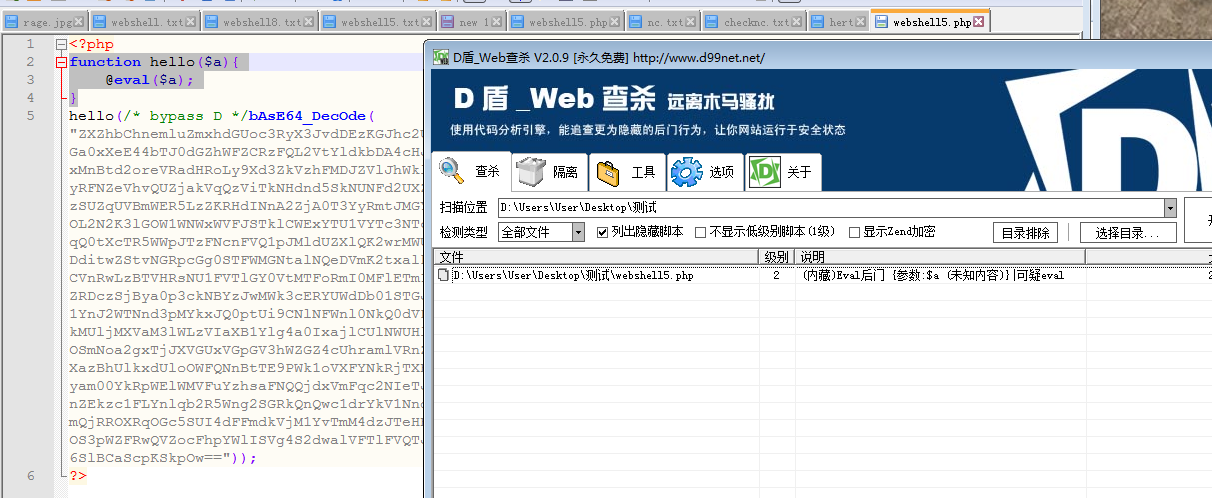
Task: Click the closing ?> tag in editor
Action: tap(78, 475)
